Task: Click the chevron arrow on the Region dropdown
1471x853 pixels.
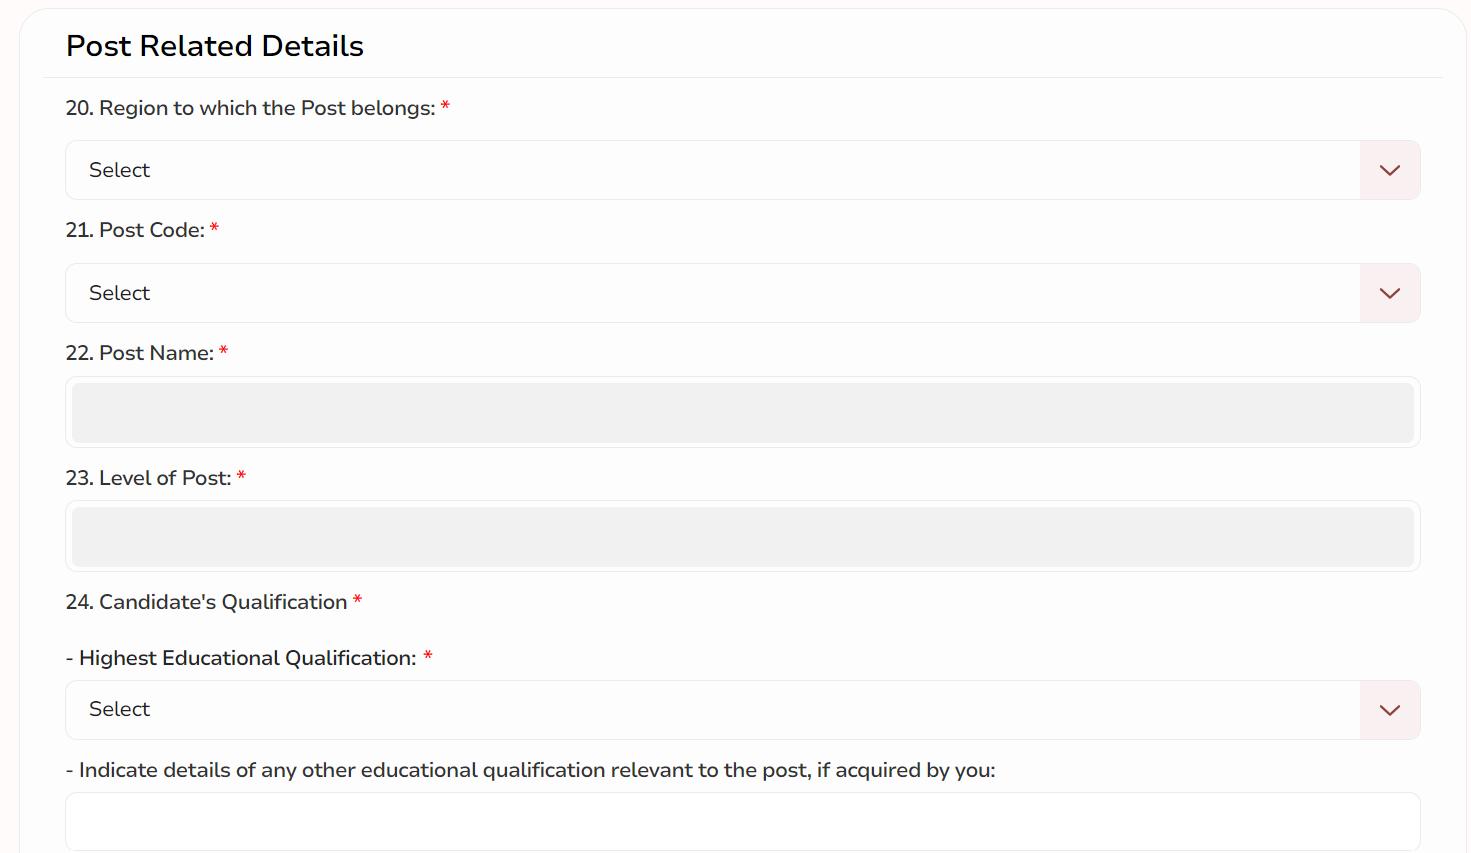Action: click(1389, 171)
